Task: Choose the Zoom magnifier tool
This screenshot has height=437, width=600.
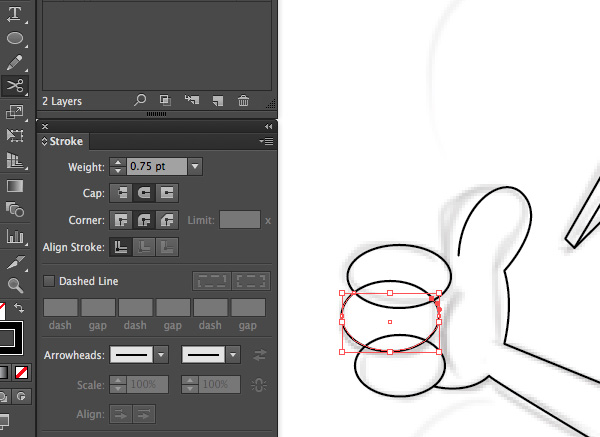Action: [x=15, y=286]
